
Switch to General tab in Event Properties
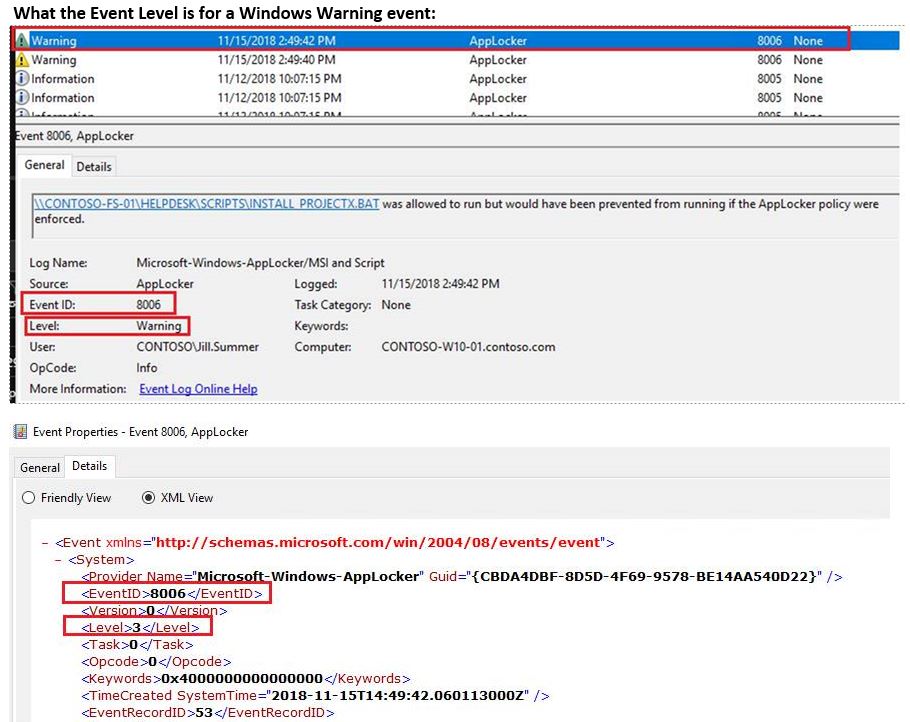pos(39,467)
